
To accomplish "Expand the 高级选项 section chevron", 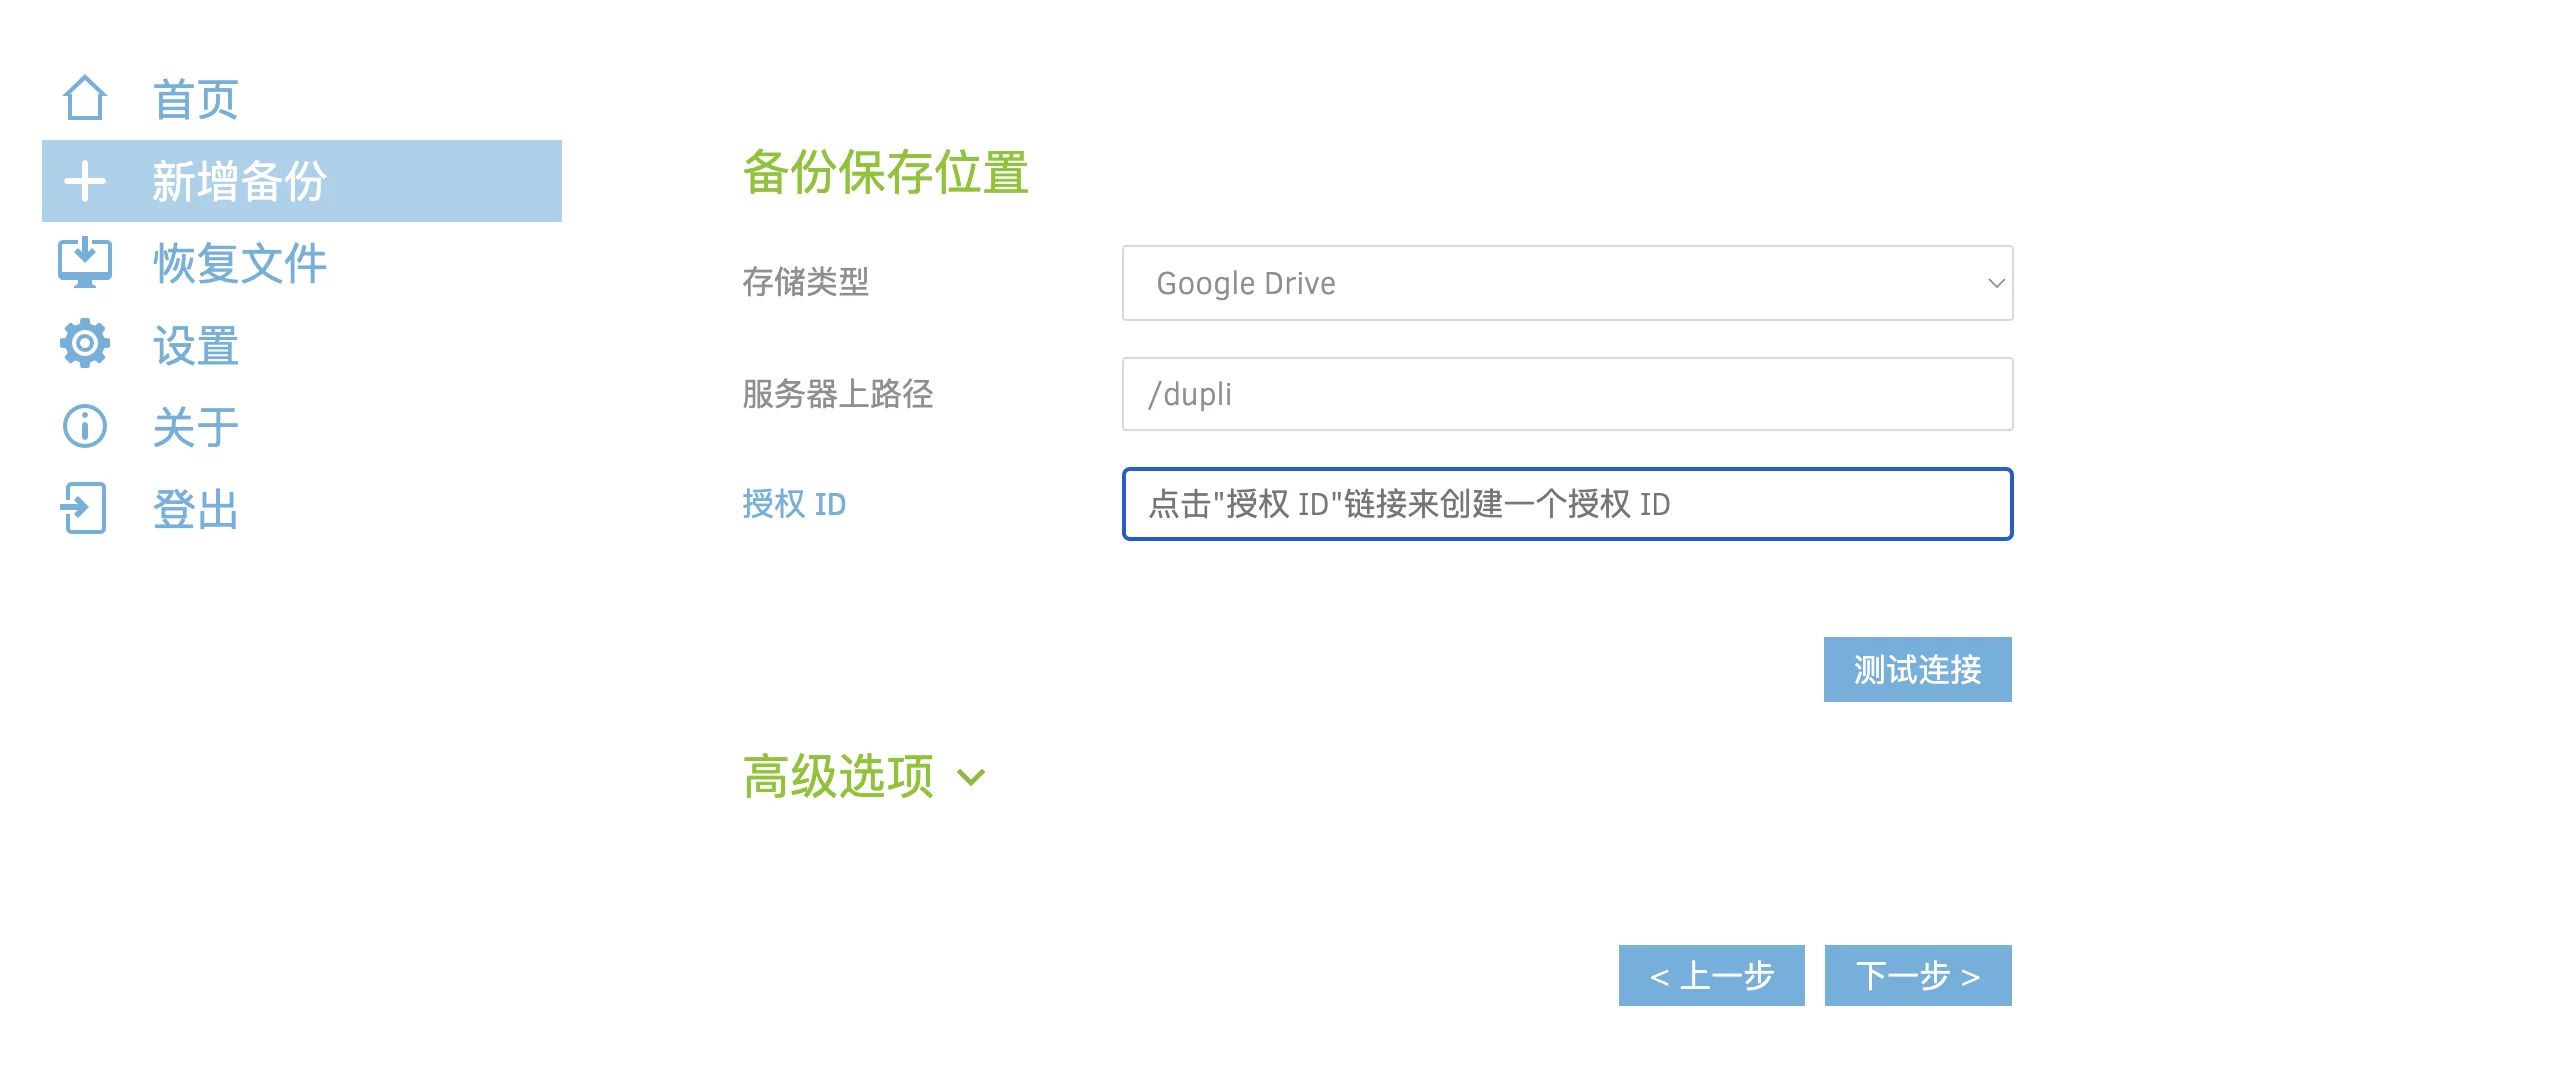I will 971,777.
